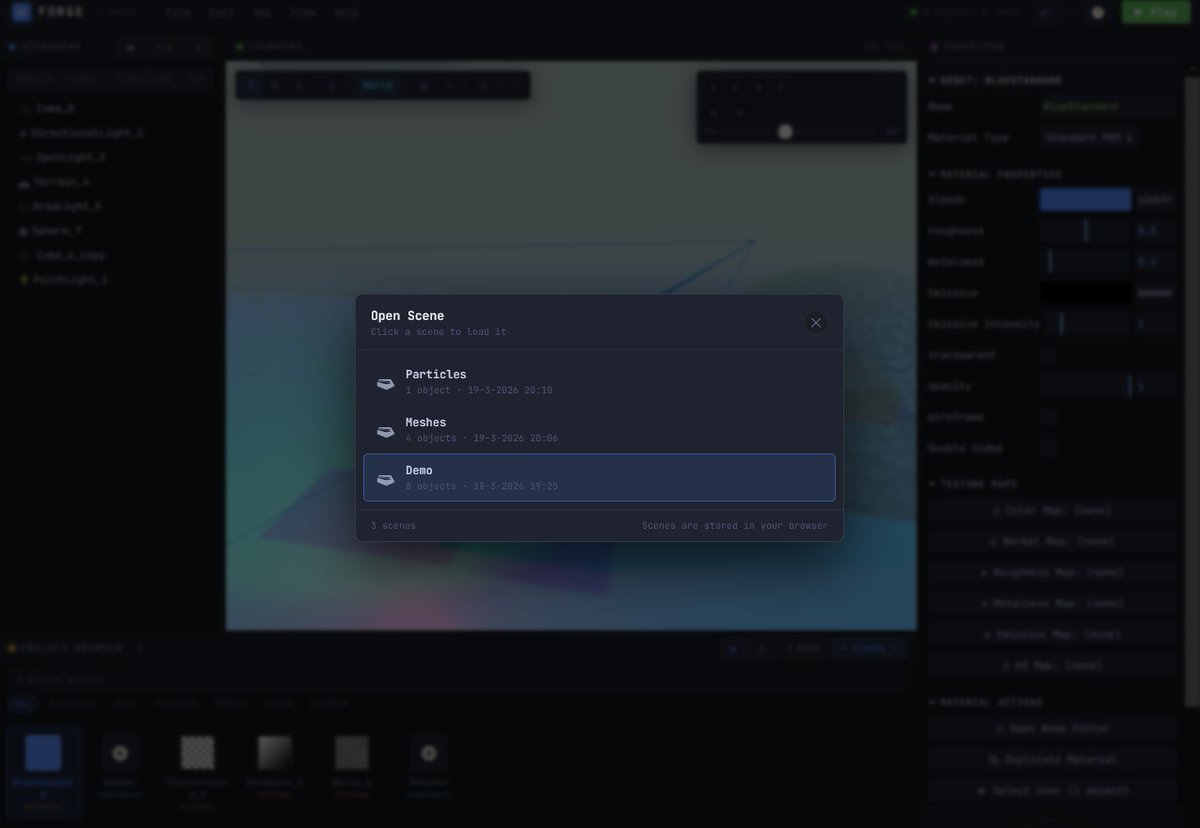Click the Albedo color swatch
Viewport: 1200px width, 828px height.
[1084, 199]
